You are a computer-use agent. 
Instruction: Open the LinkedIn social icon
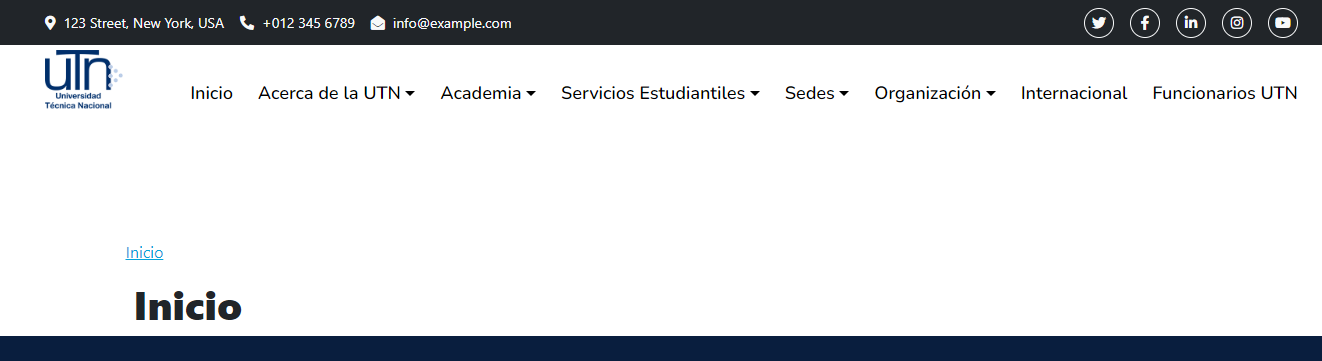[1191, 23]
